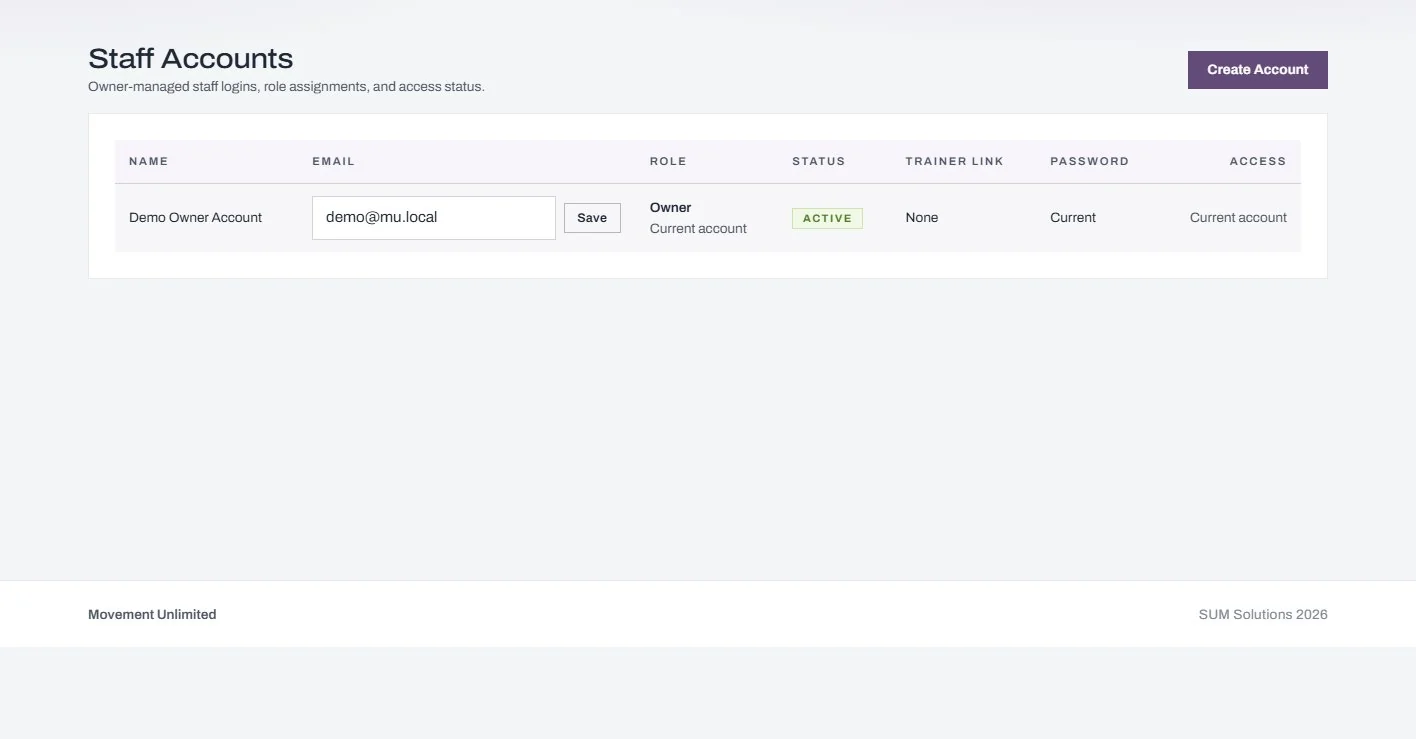Click the 'Owner' role text
The width and height of the screenshot is (1416, 739).
[x=670, y=208]
